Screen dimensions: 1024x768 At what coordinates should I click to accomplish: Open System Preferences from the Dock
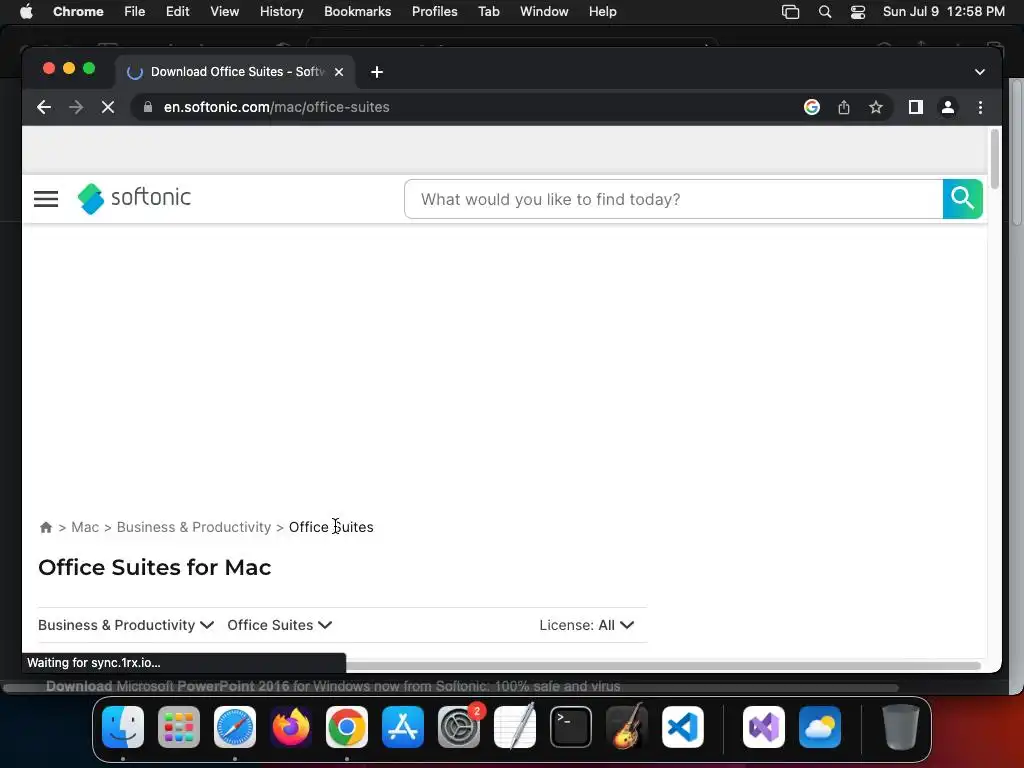(x=458, y=727)
